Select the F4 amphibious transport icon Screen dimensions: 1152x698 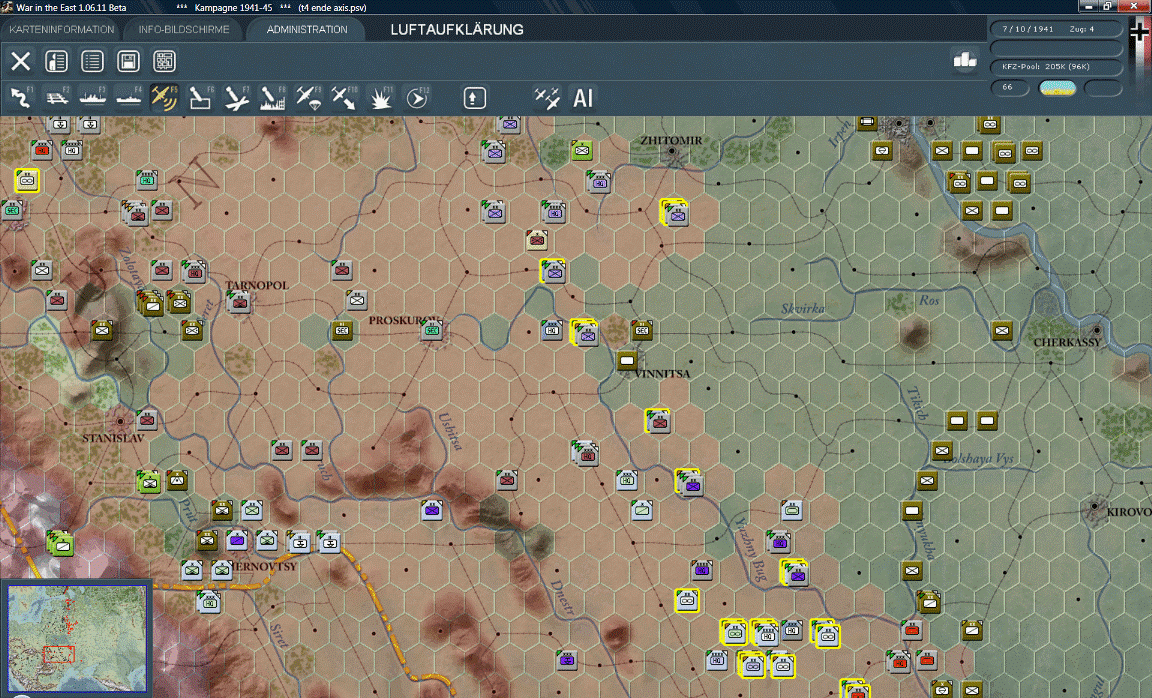tap(129, 98)
